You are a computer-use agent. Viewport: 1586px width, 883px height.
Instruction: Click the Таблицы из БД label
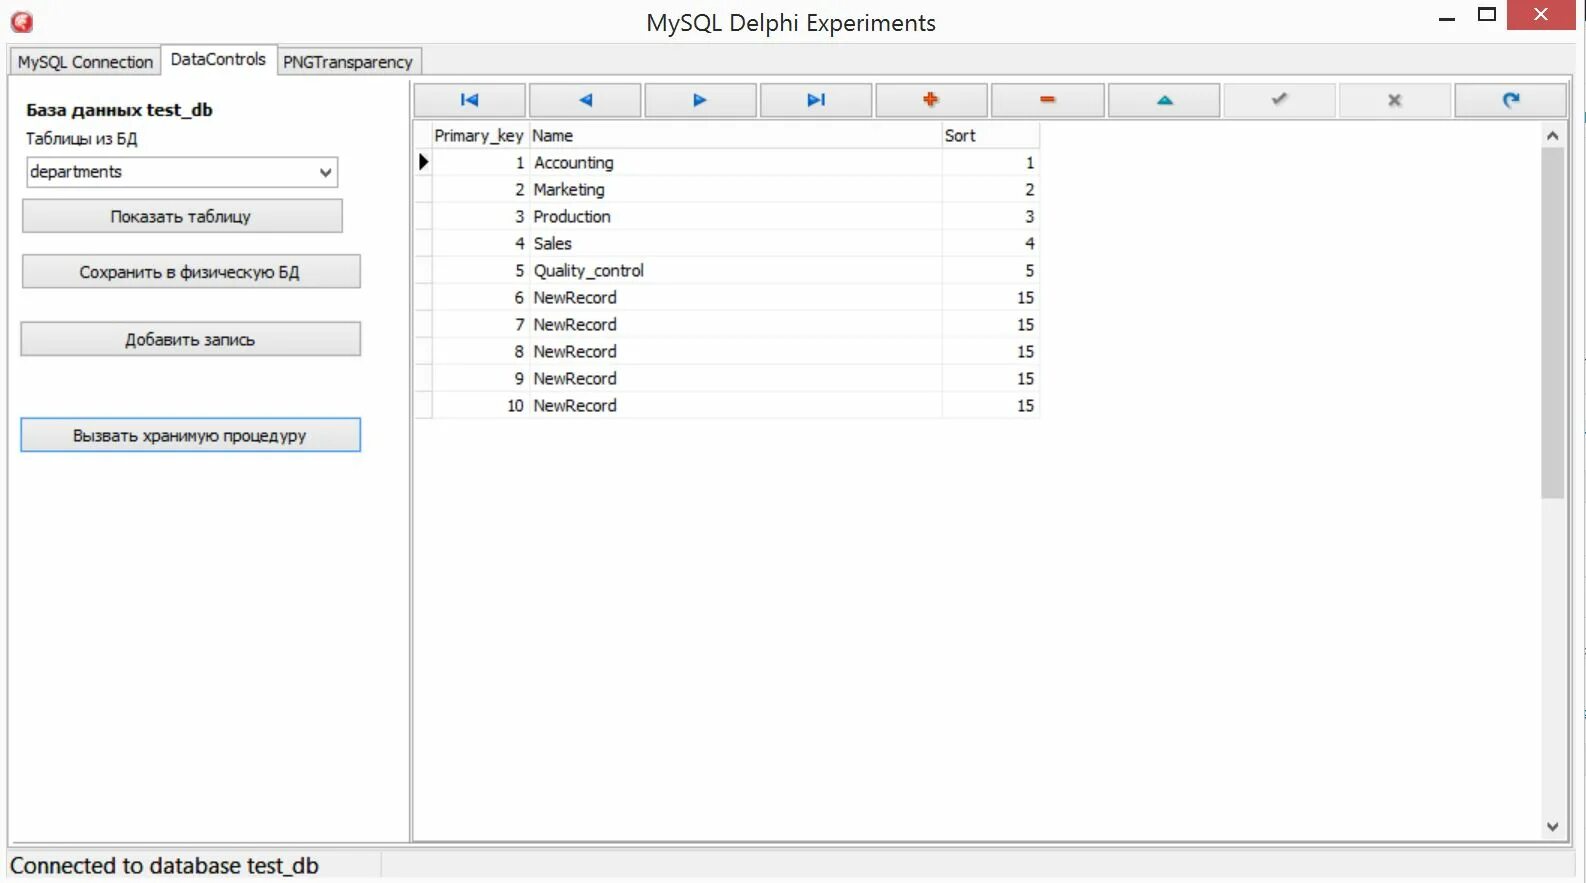coord(81,138)
